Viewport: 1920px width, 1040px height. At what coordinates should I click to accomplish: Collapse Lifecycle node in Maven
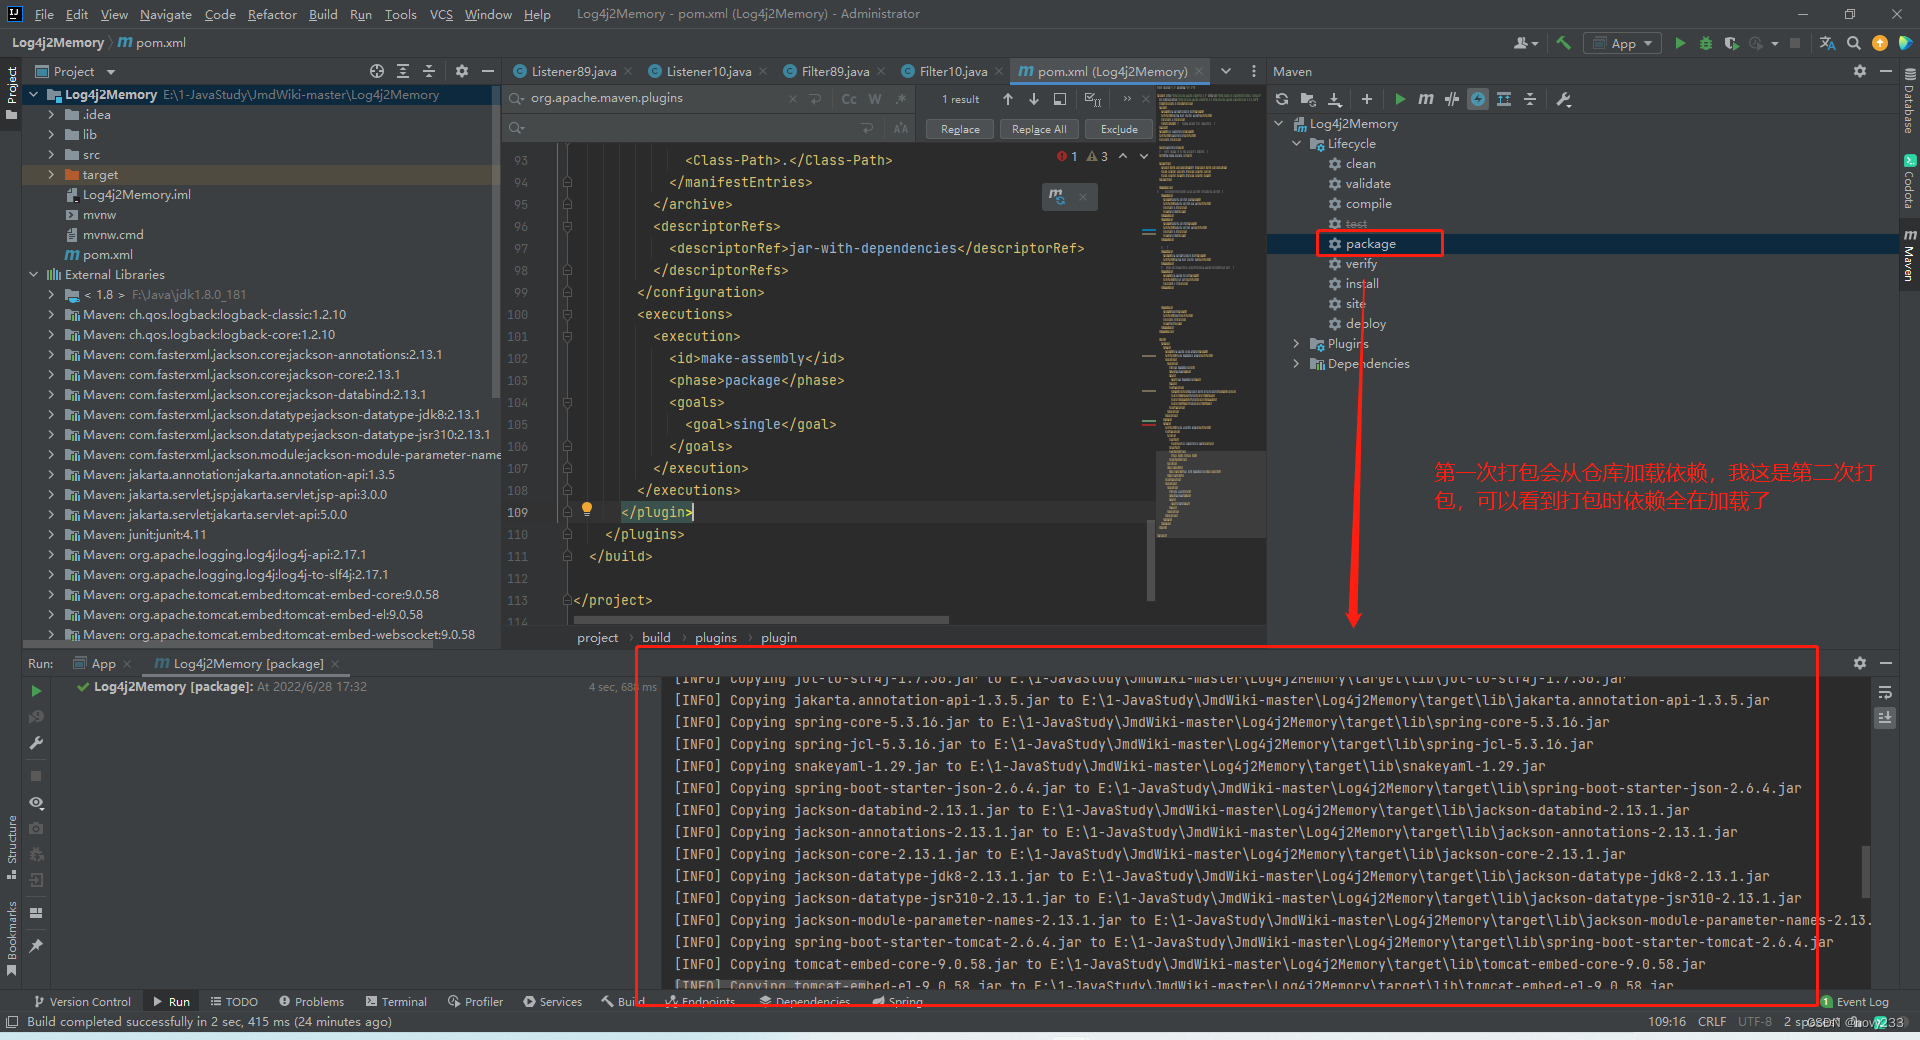1297,144
